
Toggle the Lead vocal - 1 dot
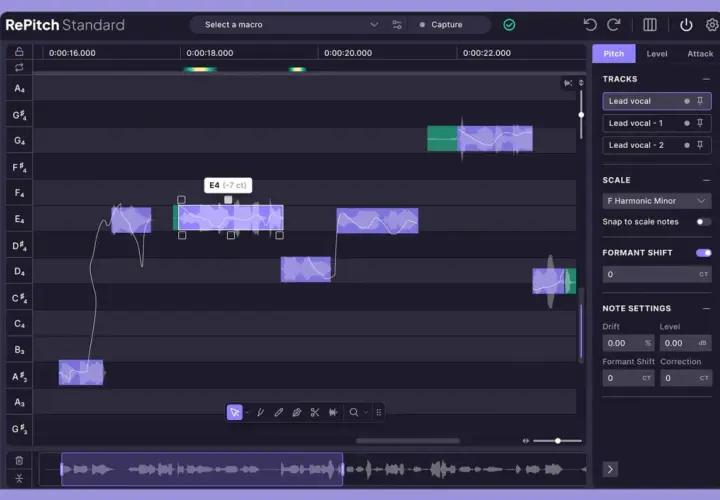(686, 123)
